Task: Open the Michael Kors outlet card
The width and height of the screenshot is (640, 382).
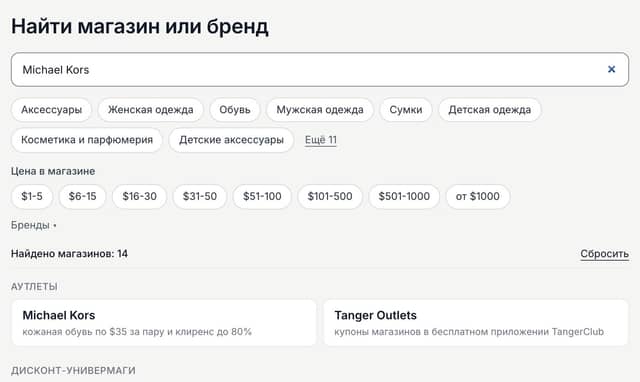Action: tap(164, 323)
